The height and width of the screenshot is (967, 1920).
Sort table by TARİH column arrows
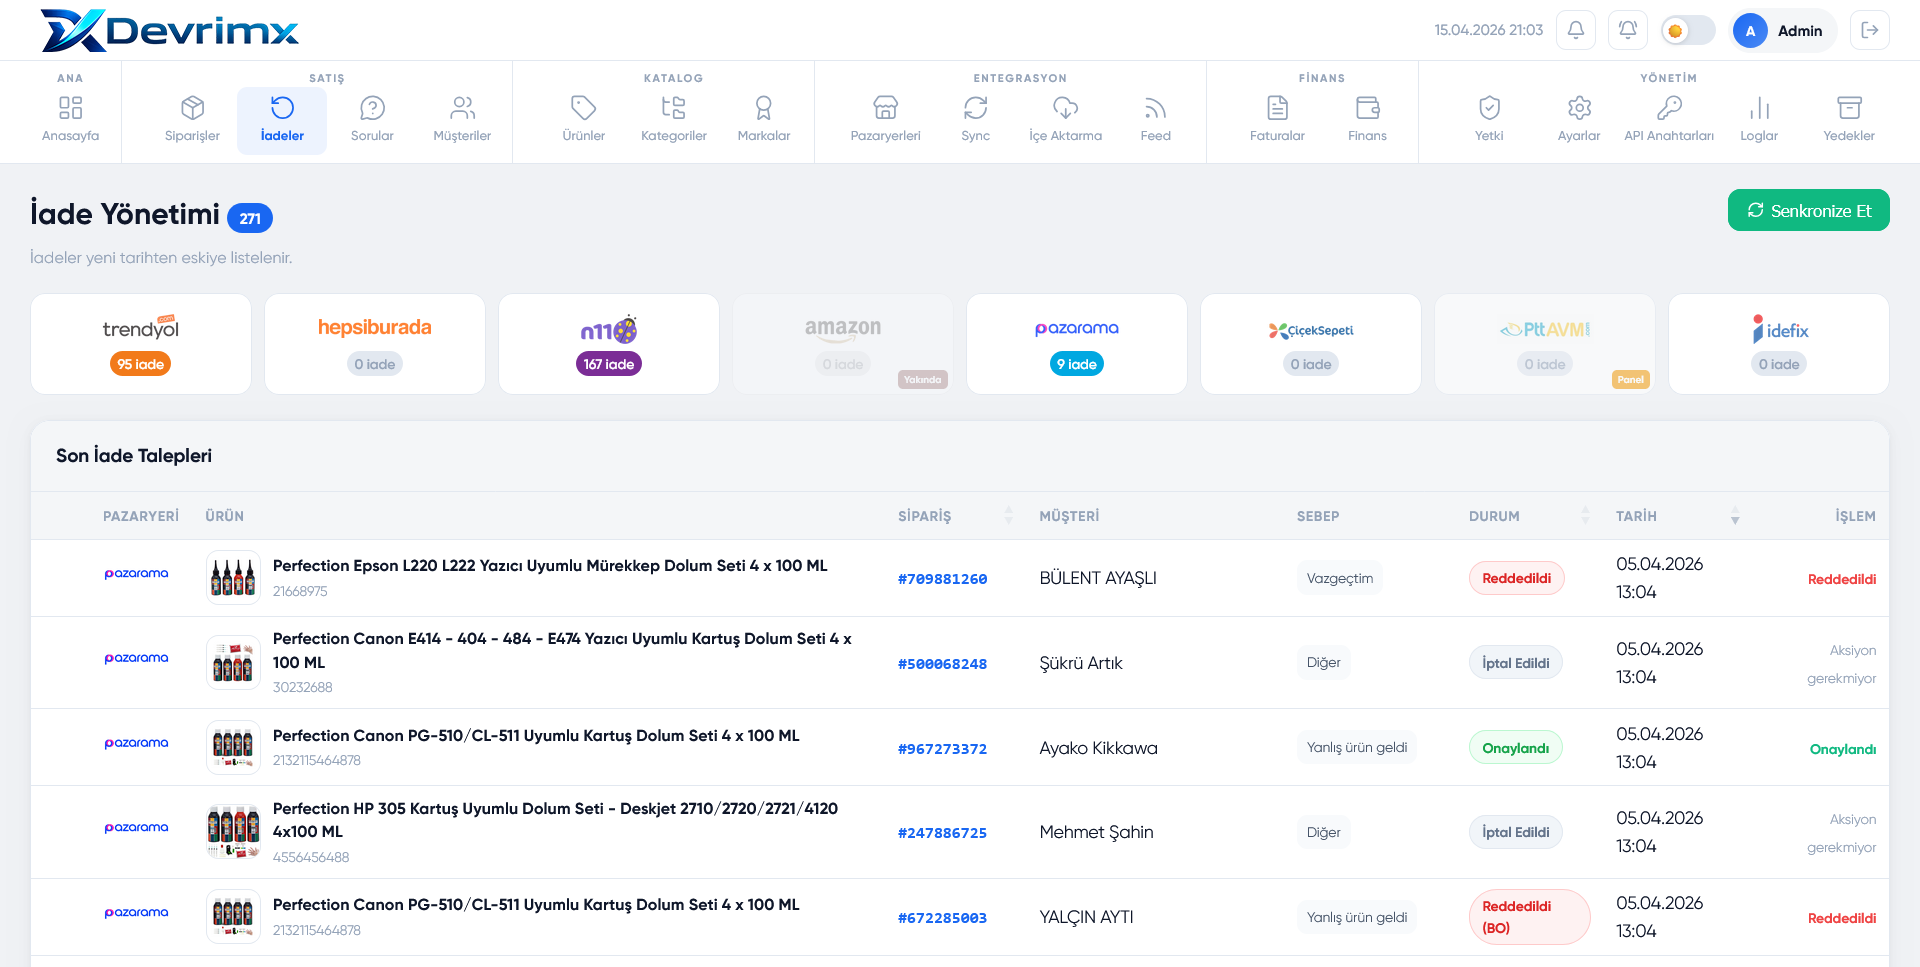click(x=1735, y=515)
